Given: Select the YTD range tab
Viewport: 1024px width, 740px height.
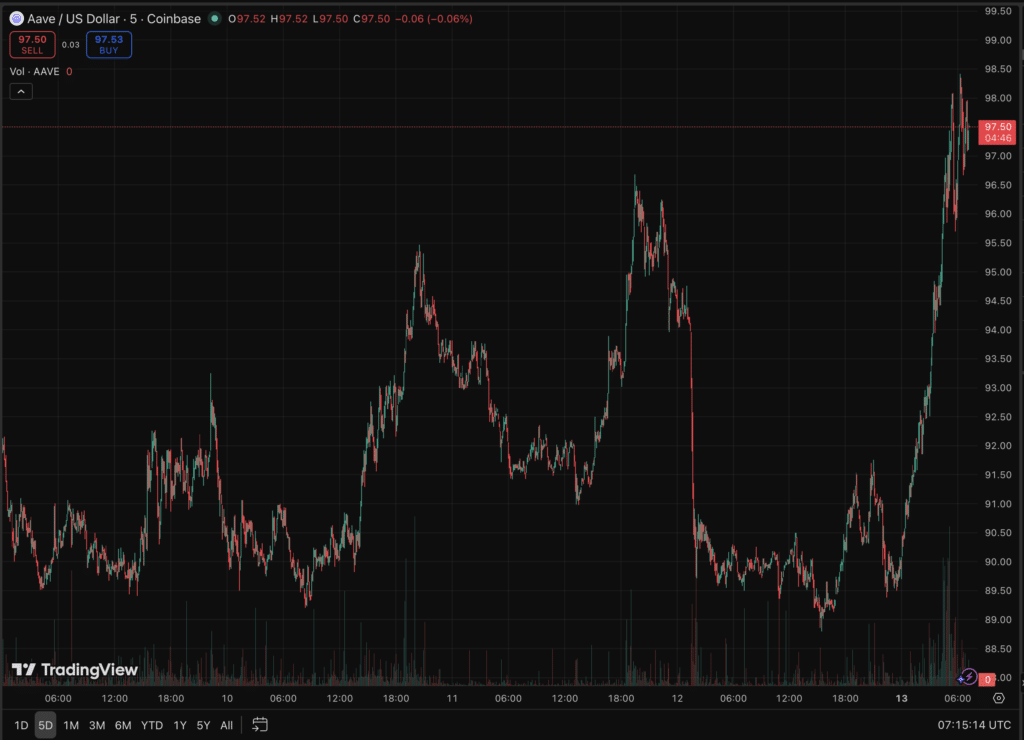Looking at the screenshot, I should [151, 724].
